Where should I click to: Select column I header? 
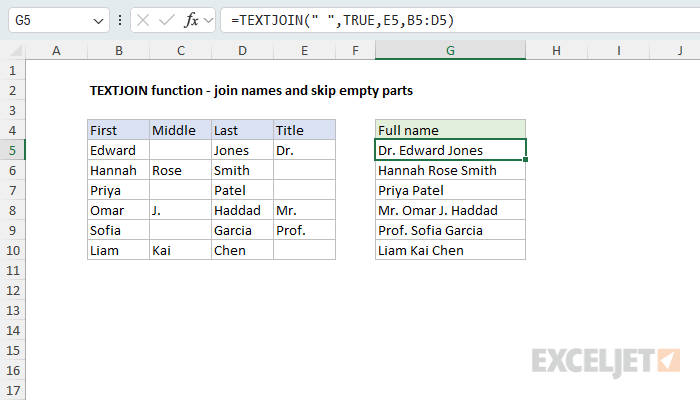(618, 50)
